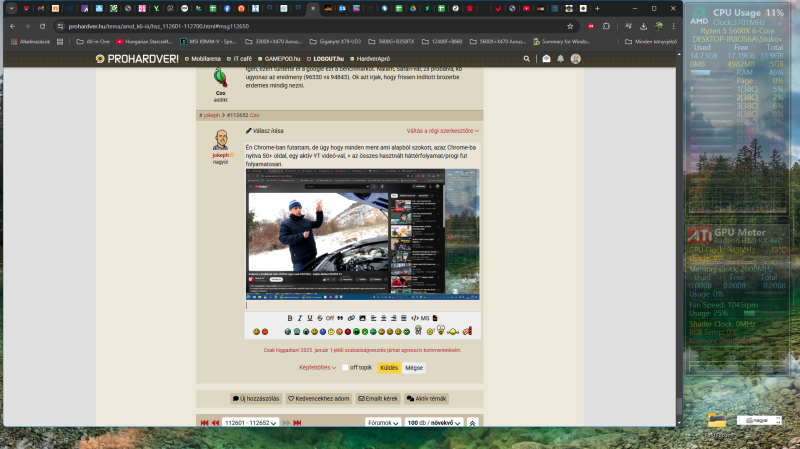Viewport: 800px width, 449px height.
Task: Open notifications bell icon in header
Action: point(560,59)
